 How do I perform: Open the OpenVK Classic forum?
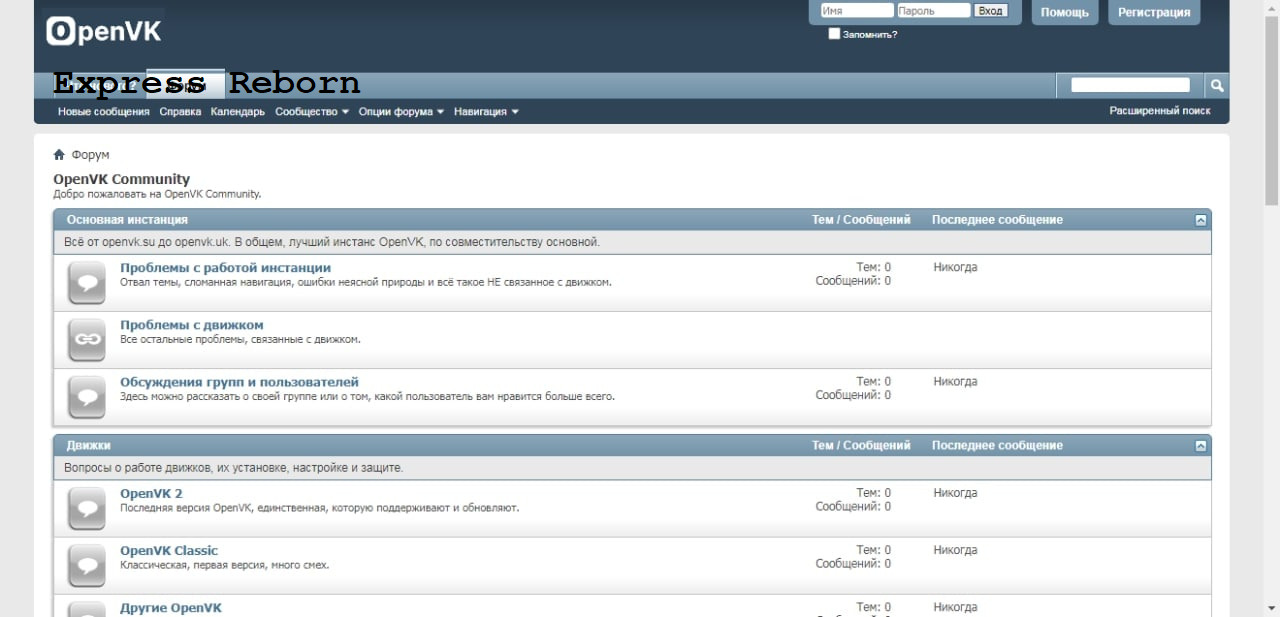click(x=169, y=550)
